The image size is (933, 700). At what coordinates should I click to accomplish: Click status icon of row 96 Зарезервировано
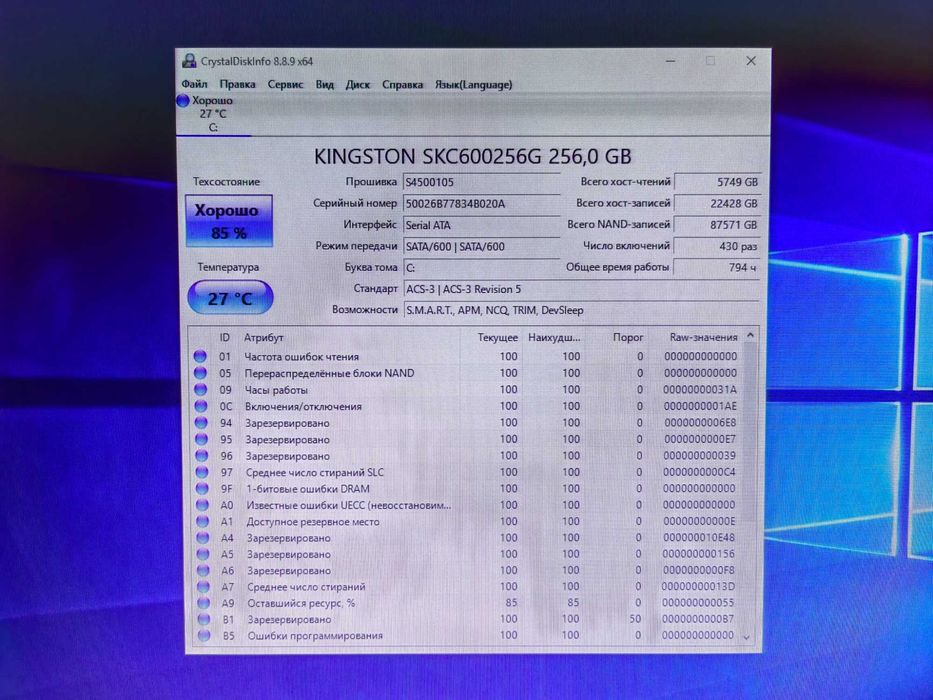click(x=202, y=456)
